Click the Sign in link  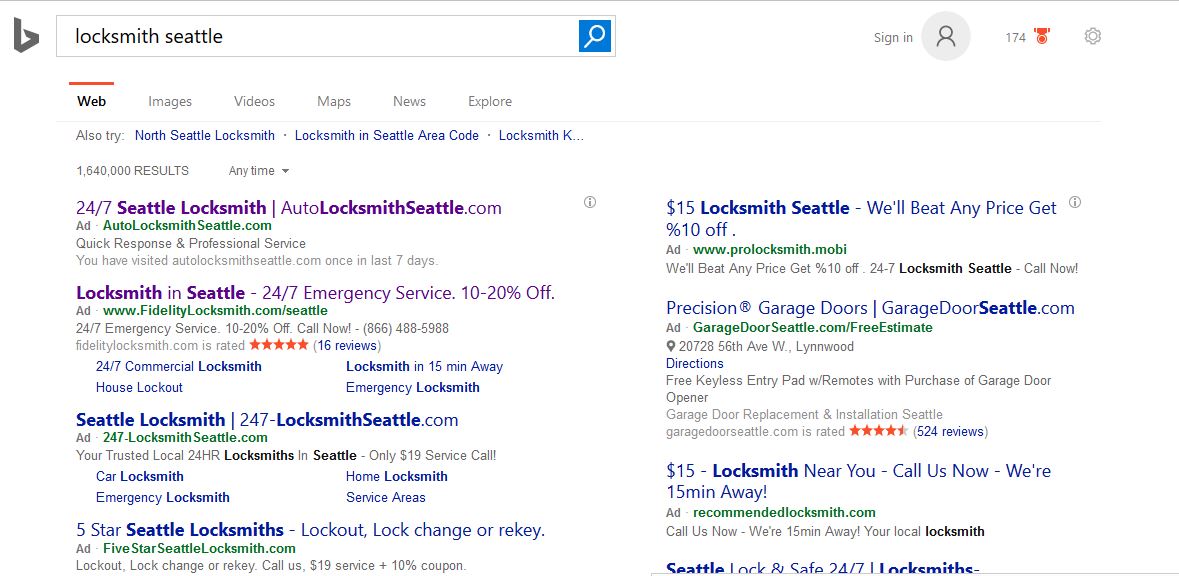[x=893, y=38]
